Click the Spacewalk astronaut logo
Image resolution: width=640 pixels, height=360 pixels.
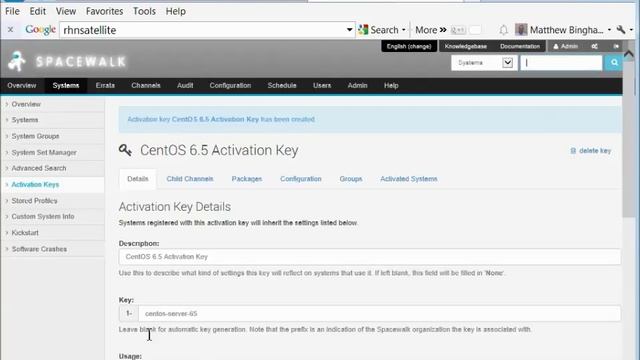coord(17,62)
